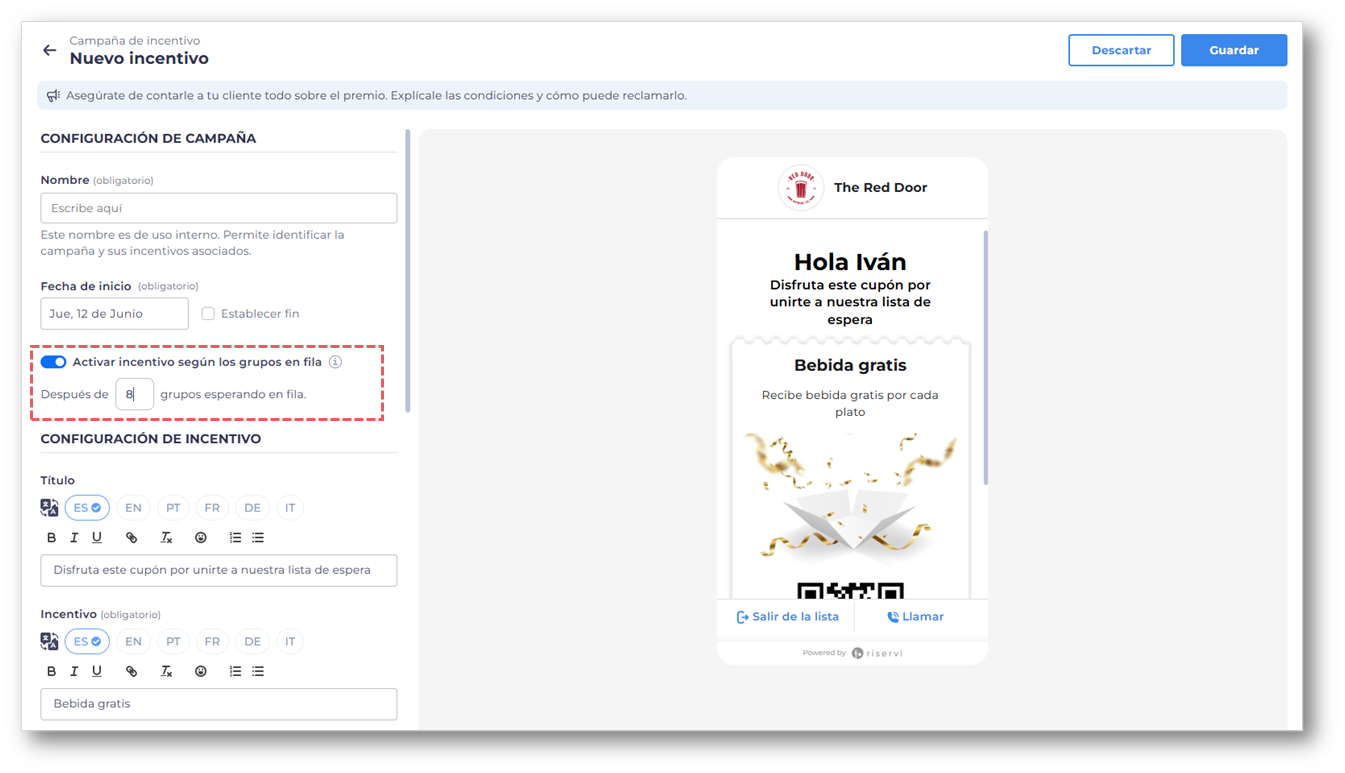
Task: Click the CONFIGURACIÓN DE CAMPAÑA heading
Action: [148, 139]
